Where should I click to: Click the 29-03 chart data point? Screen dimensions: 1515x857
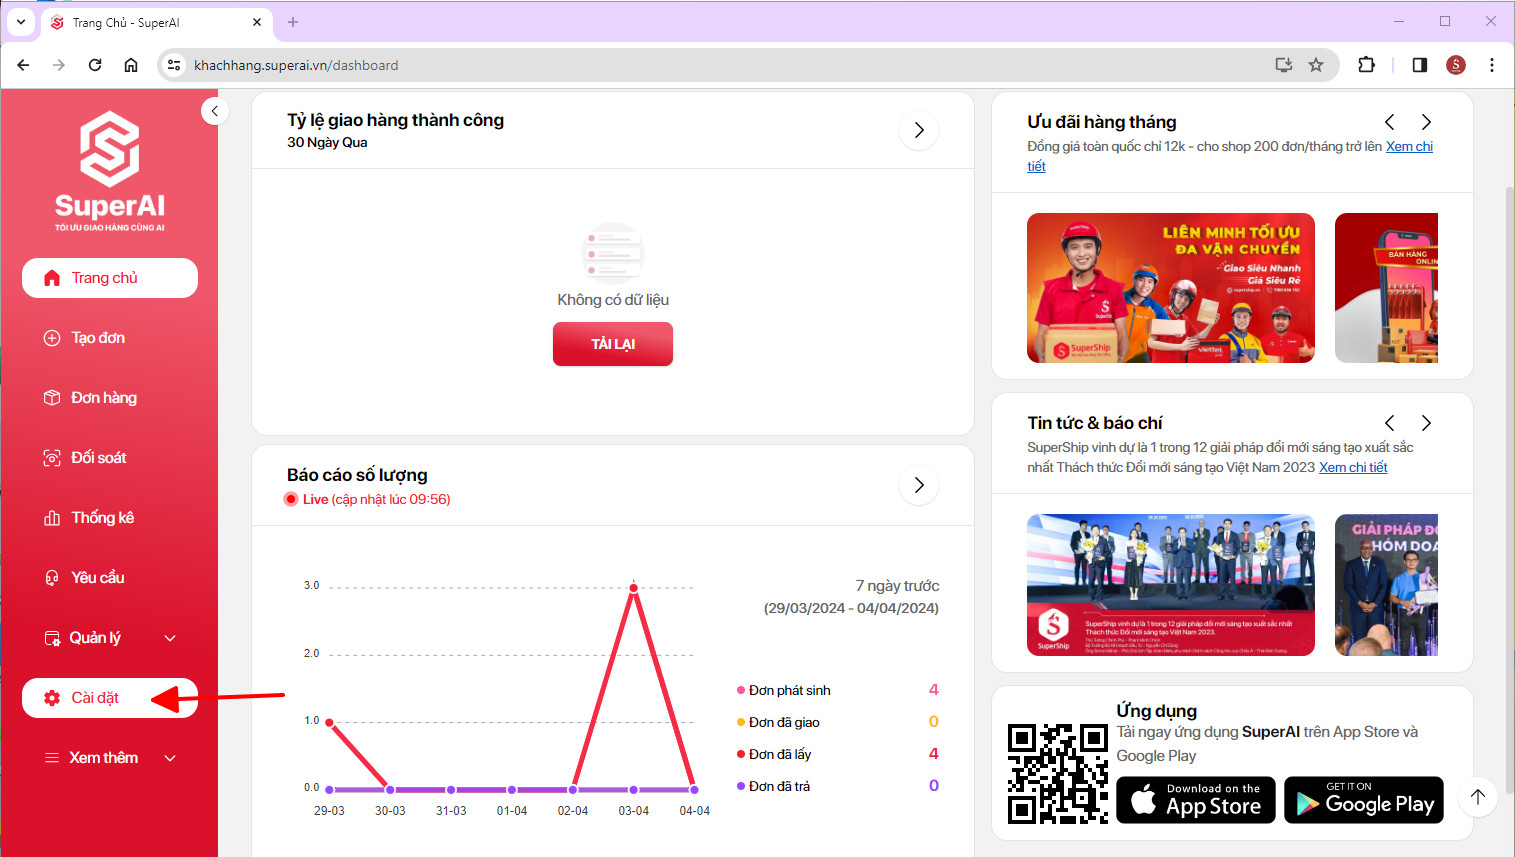(329, 722)
